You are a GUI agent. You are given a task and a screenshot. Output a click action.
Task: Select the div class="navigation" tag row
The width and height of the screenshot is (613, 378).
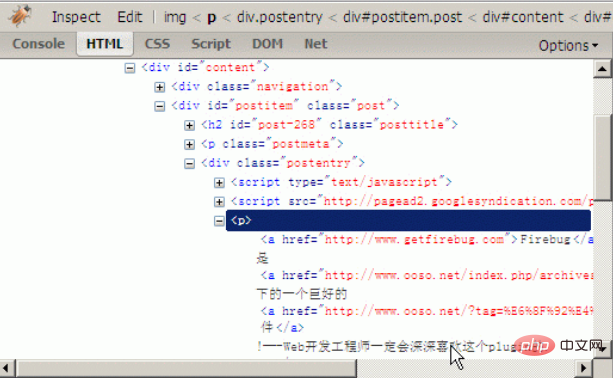pyautogui.click(x=256, y=86)
